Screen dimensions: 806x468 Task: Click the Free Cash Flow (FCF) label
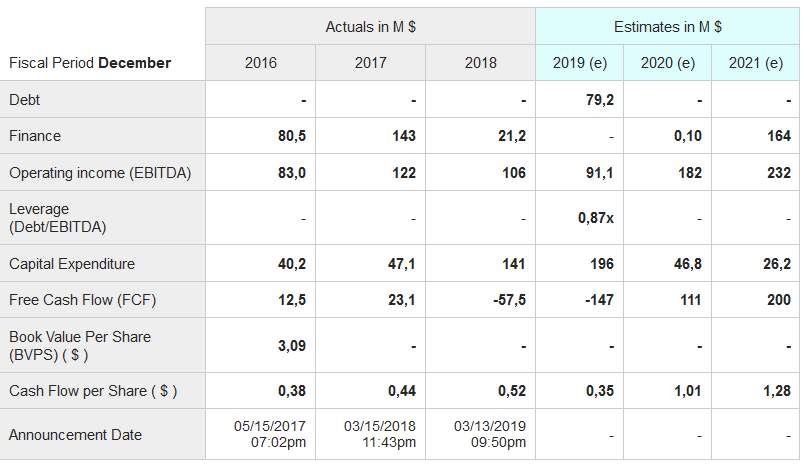(83, 300)
